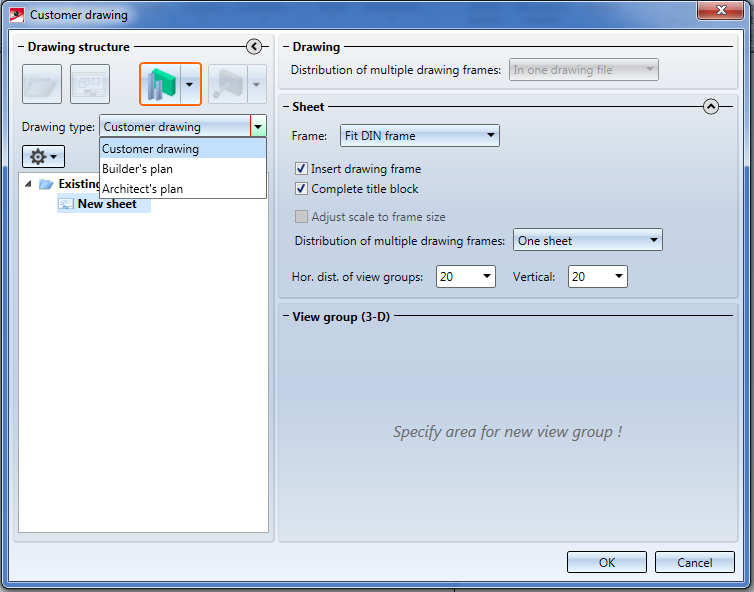Click the OK button

(x=606, y=562)
